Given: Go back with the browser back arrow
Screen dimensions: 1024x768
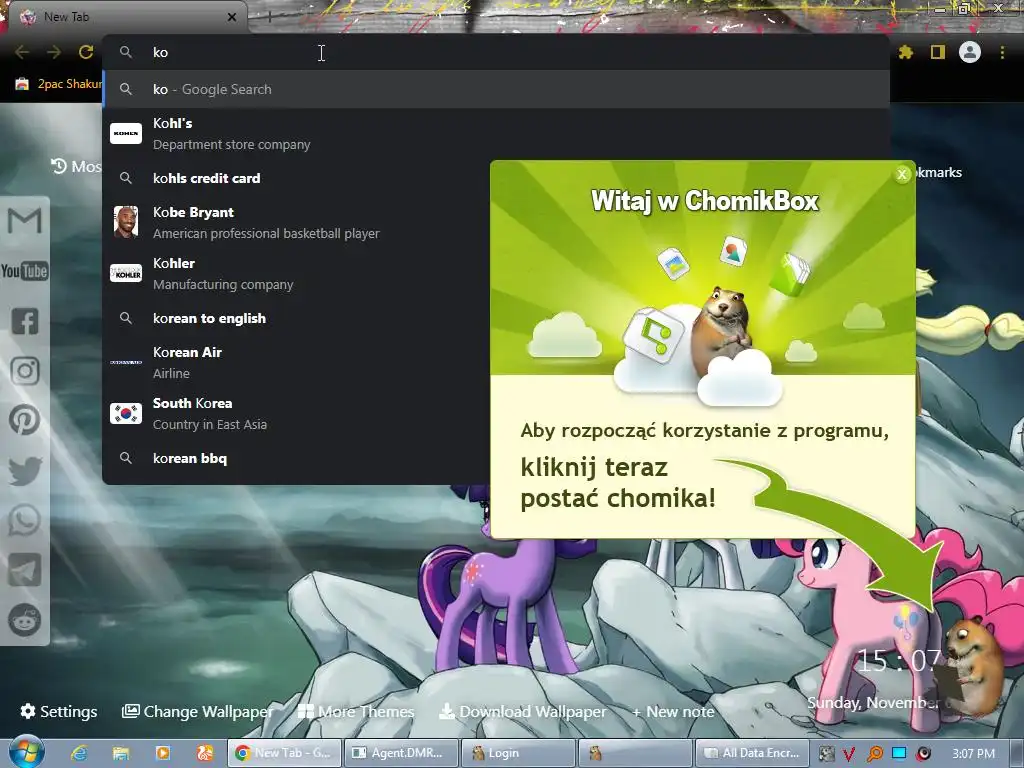Looking at the screenshot, I should pos(22,52).
